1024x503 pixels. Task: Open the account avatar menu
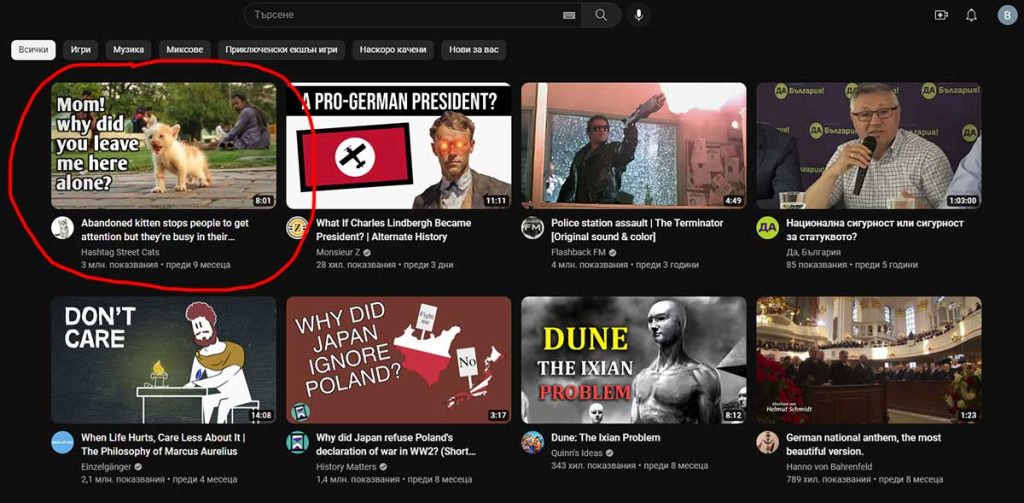point(1006,15)
